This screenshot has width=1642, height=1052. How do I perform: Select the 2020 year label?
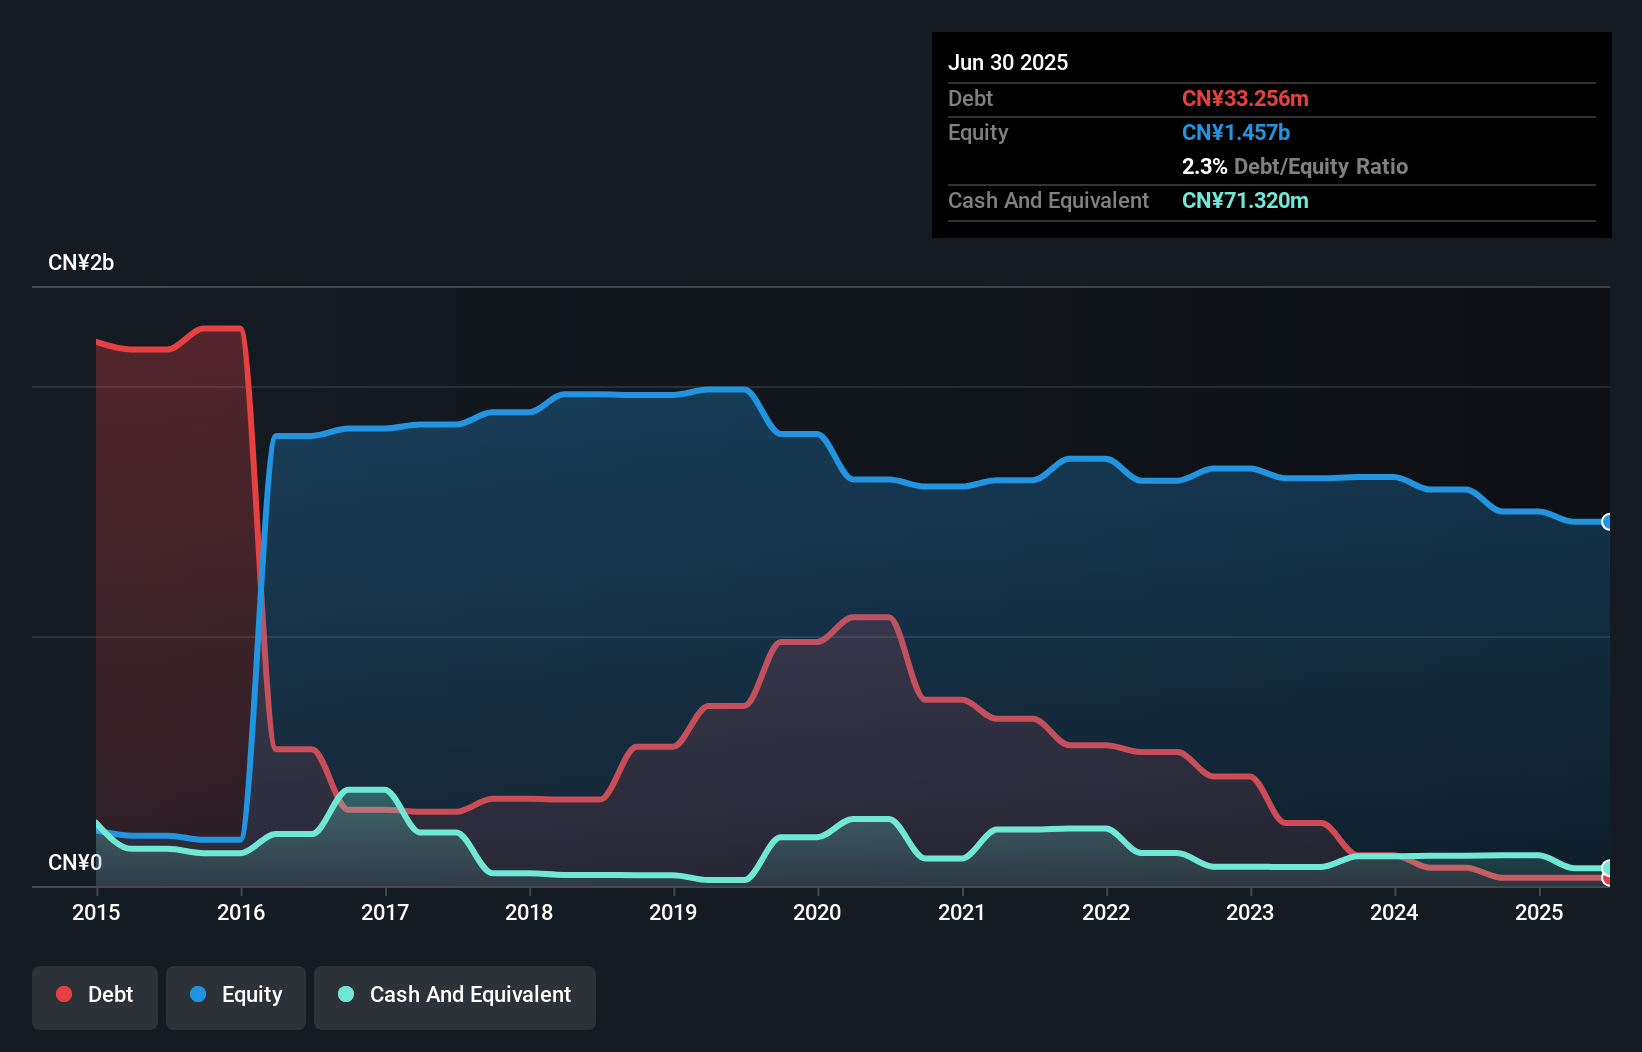pos(817,912)
